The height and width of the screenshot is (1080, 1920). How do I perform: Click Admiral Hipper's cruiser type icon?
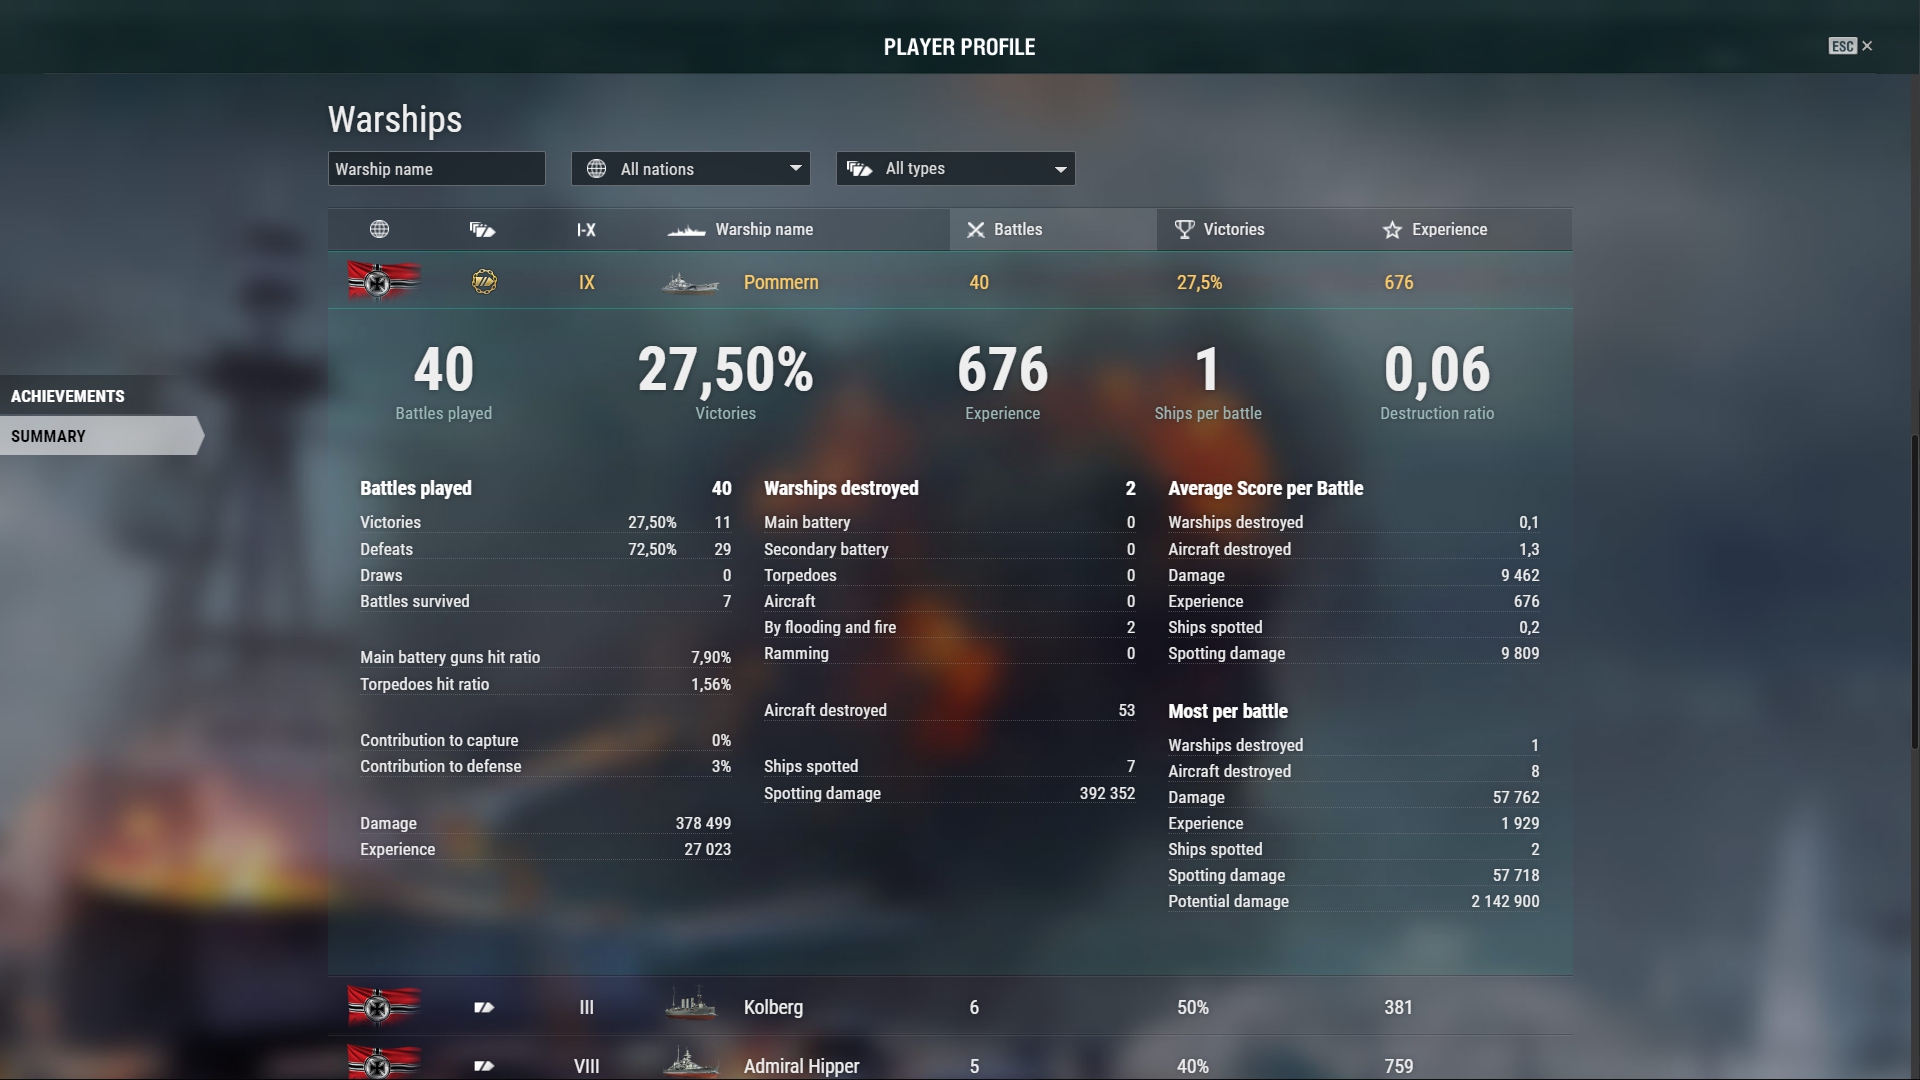(x=484, y=1066)
